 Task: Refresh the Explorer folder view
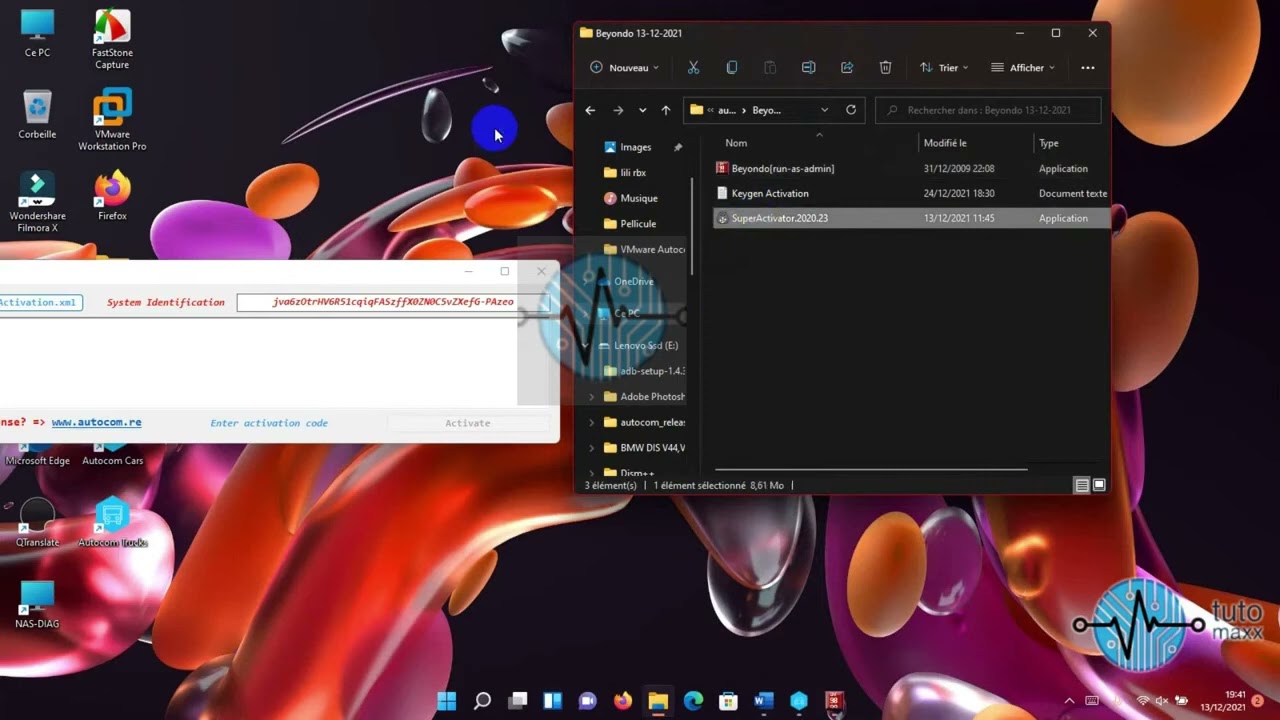pos(851,110)
